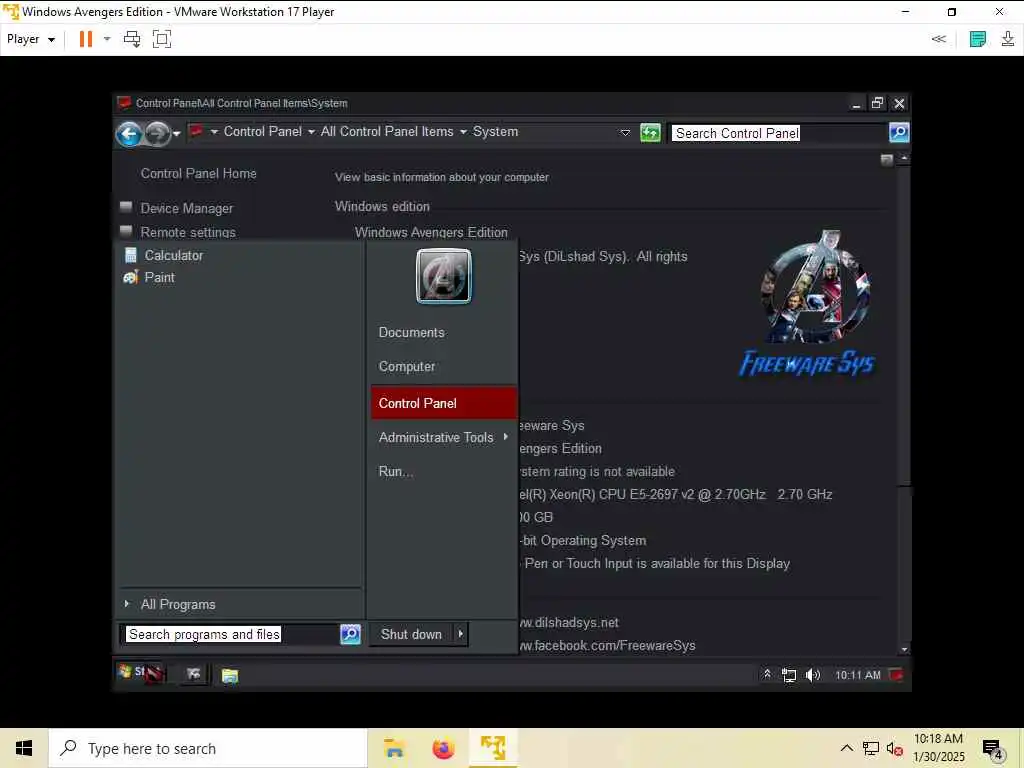The width and height of the screenshot is (1024, 768).
Task: Refresh the Control Panel address bar
Action: click(650, 133)
